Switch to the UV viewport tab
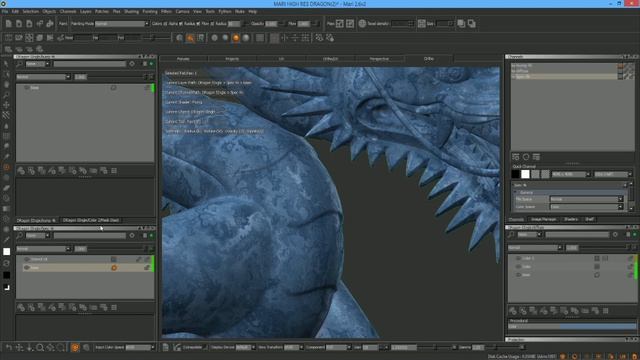The height and width of the screenshot is (360, 640). pos(281,59)
